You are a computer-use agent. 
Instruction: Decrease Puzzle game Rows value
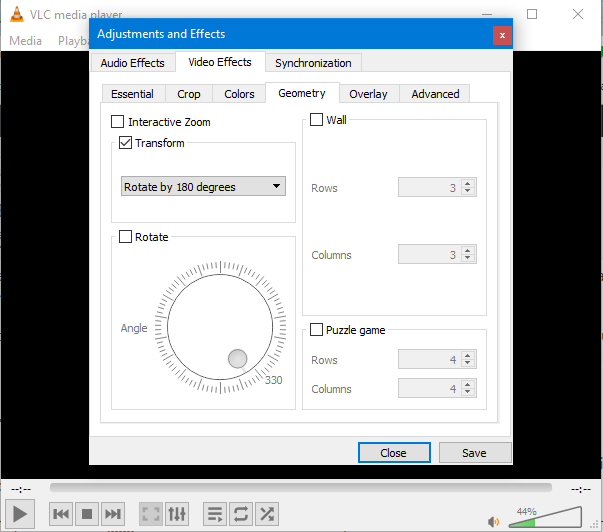coord(468,363)
